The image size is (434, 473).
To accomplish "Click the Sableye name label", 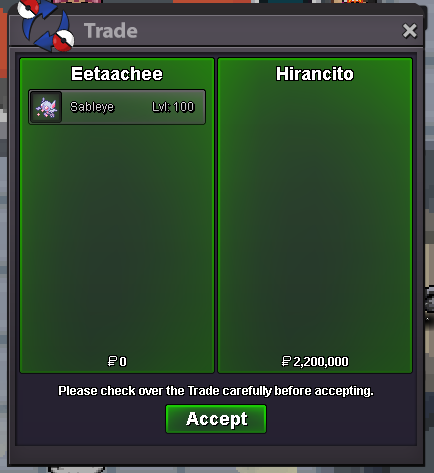I will 92,107.
